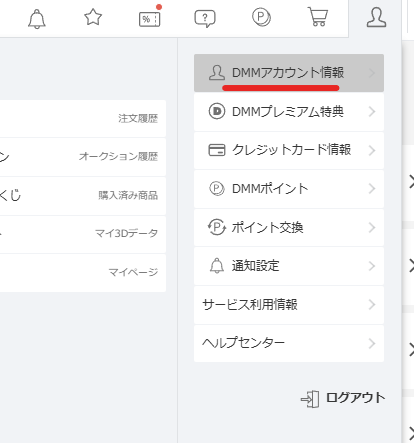Click the P coin icon beside DMMポイント

[217, 188]
